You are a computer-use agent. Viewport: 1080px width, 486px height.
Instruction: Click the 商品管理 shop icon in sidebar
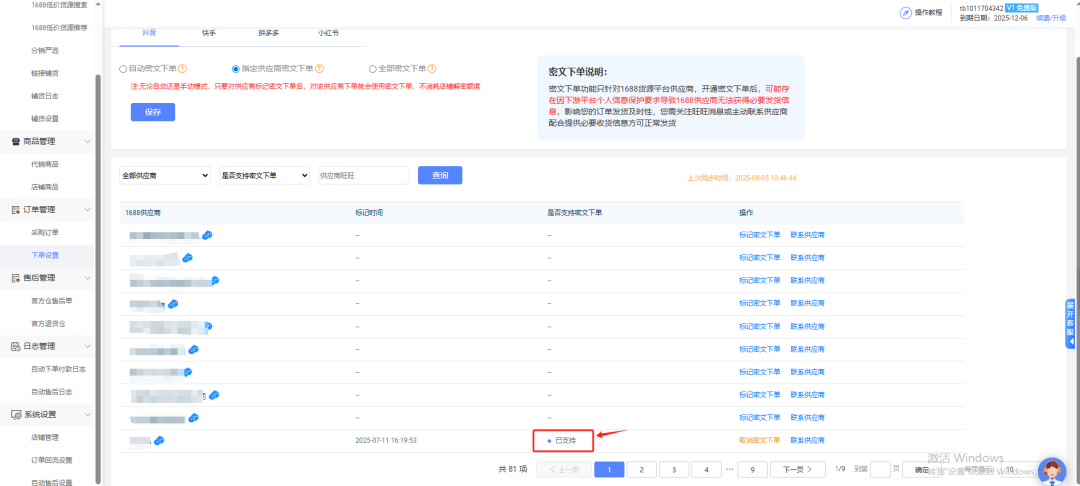pos(15,142)
